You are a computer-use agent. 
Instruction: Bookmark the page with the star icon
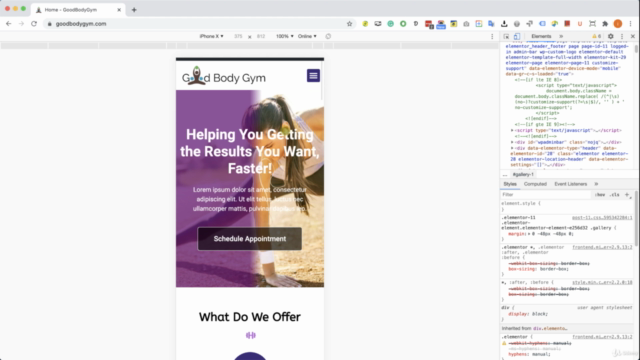(349, 24)
